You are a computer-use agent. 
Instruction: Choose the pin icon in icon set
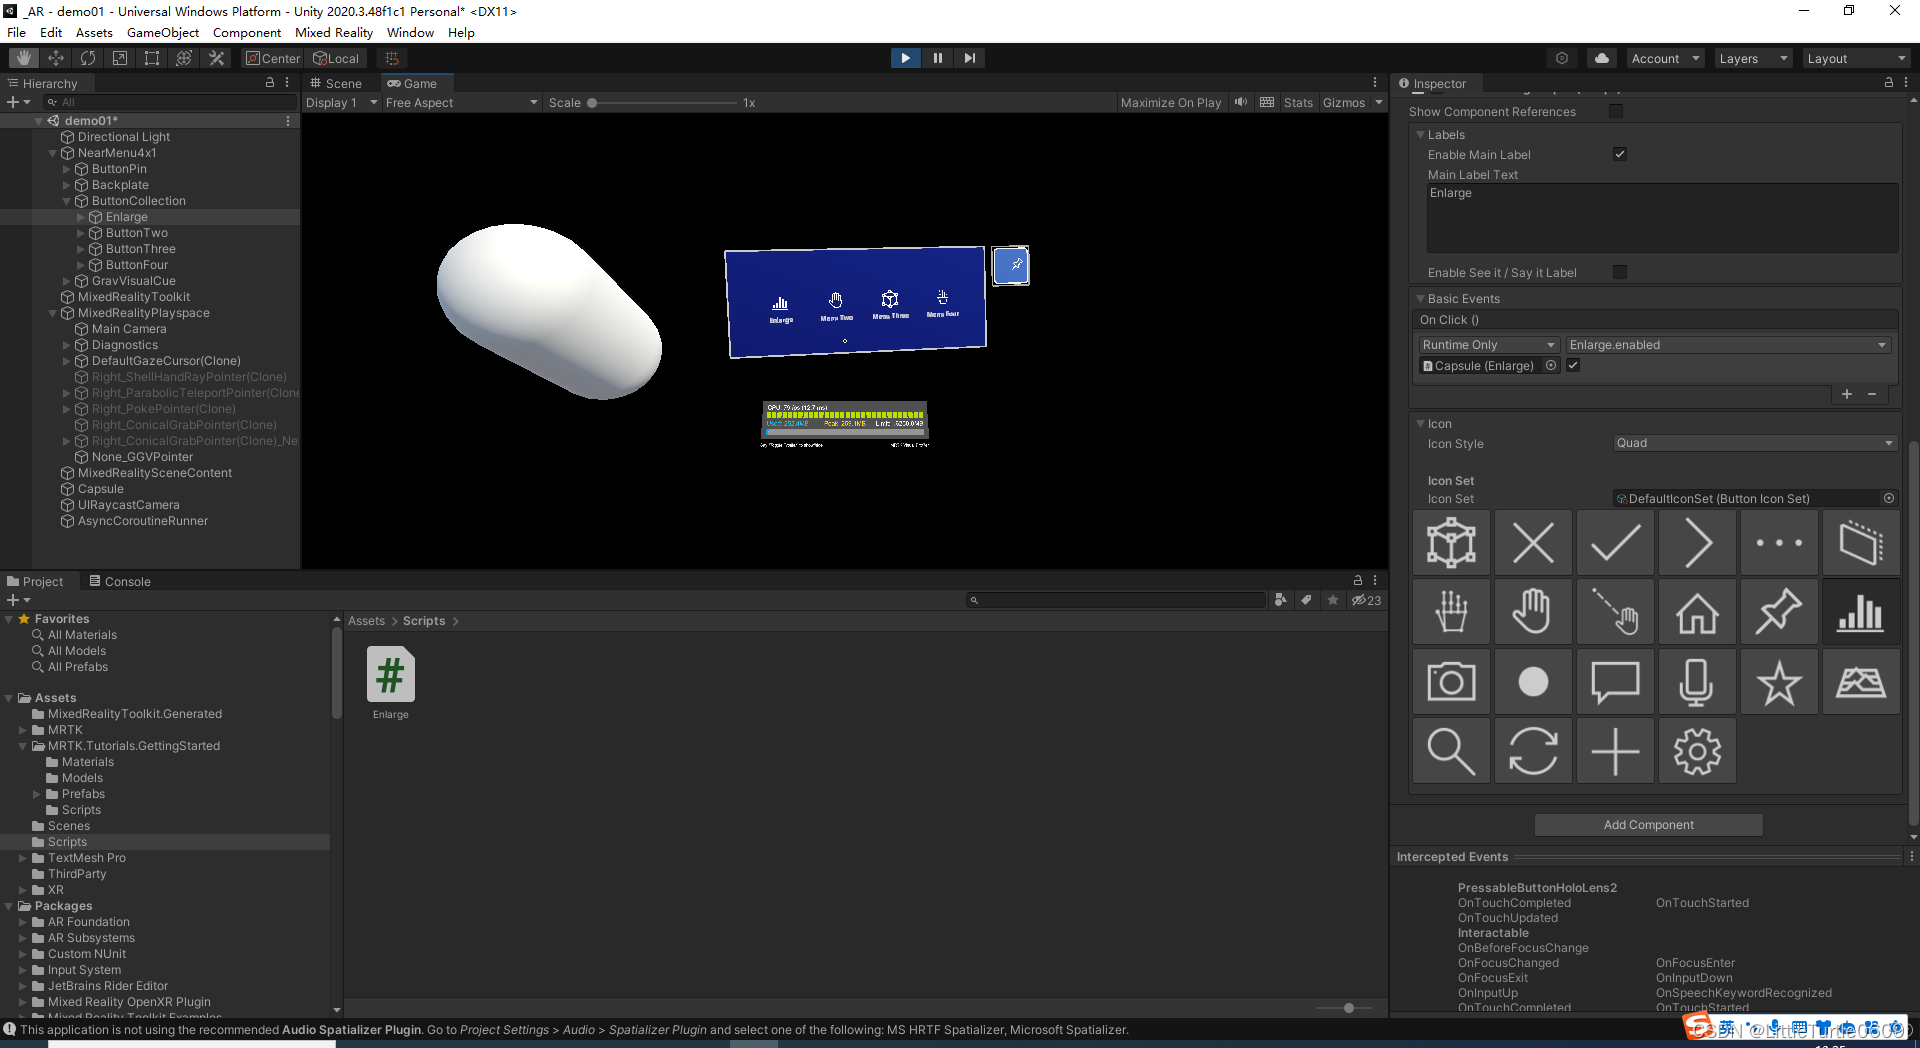[1779, 612]
